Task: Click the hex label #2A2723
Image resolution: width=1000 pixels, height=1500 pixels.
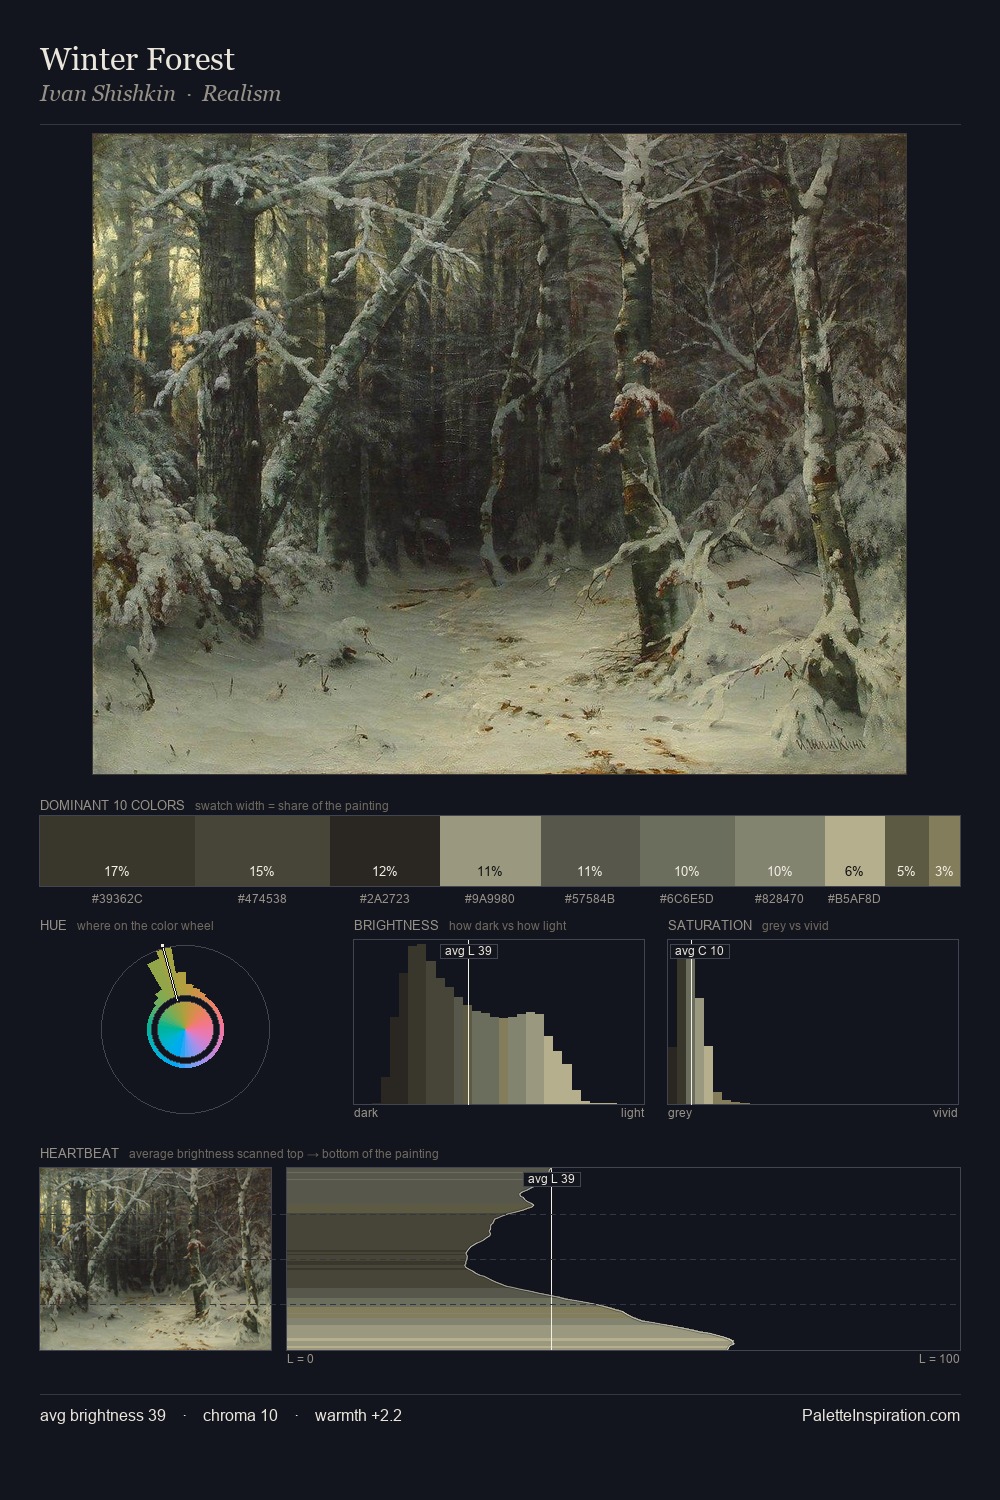Action: point(385,899)
